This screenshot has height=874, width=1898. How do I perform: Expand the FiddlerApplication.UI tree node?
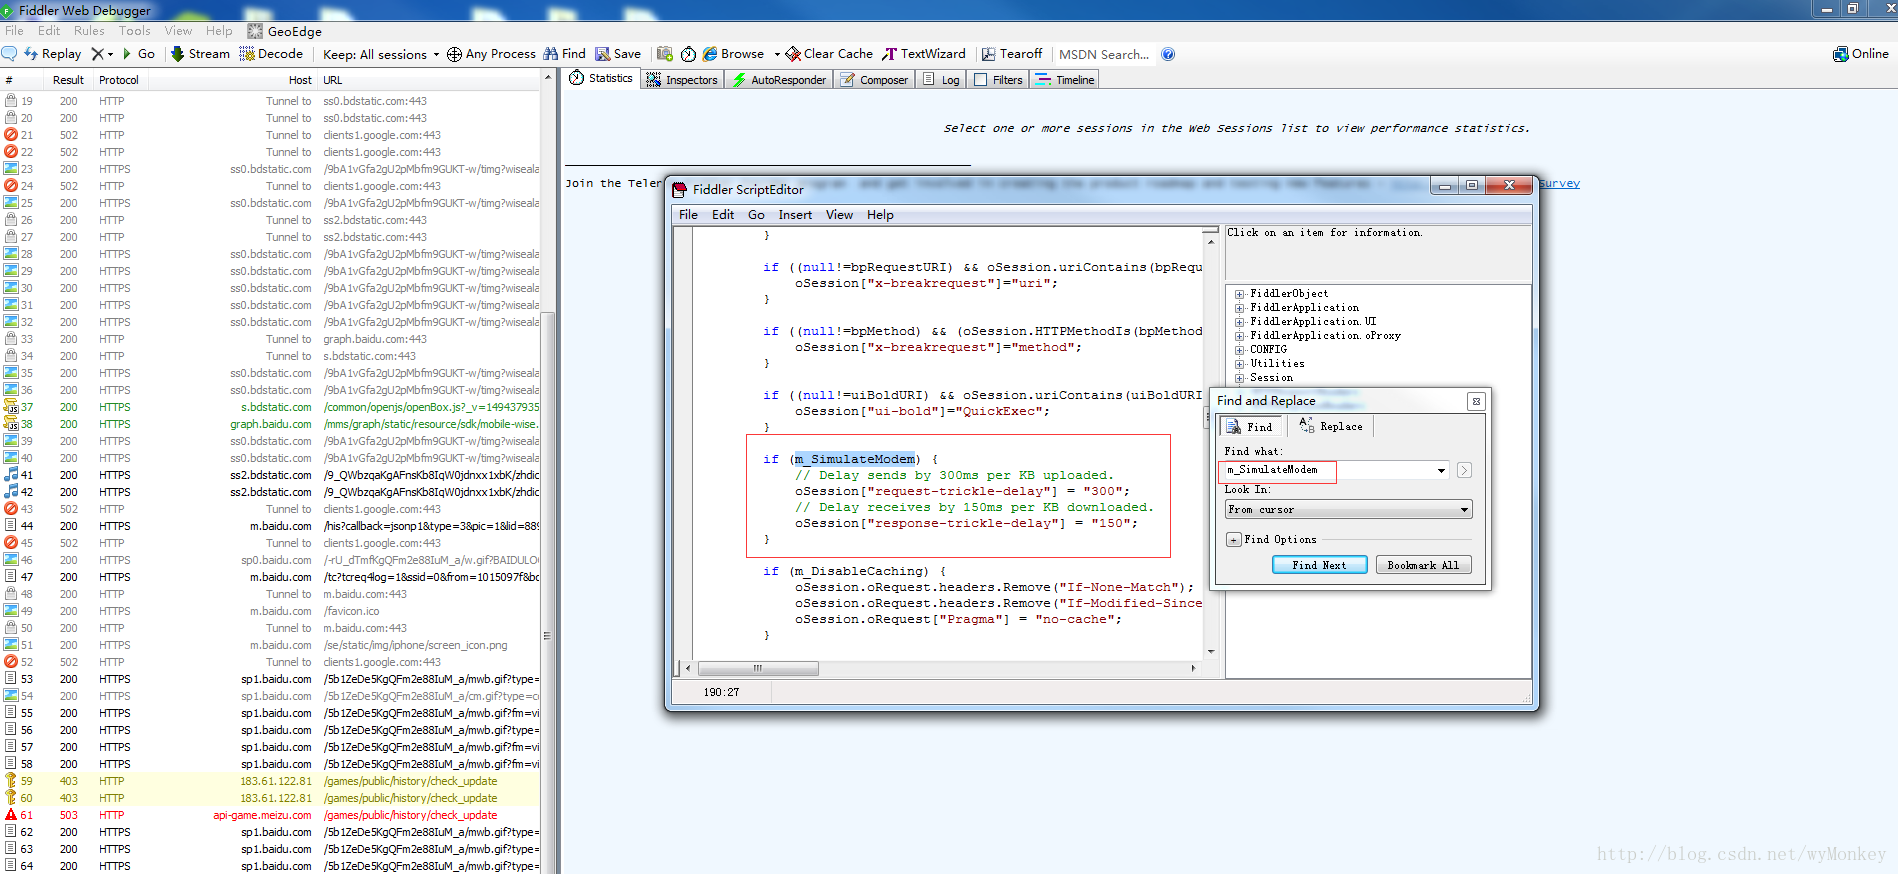[1239, 322]
